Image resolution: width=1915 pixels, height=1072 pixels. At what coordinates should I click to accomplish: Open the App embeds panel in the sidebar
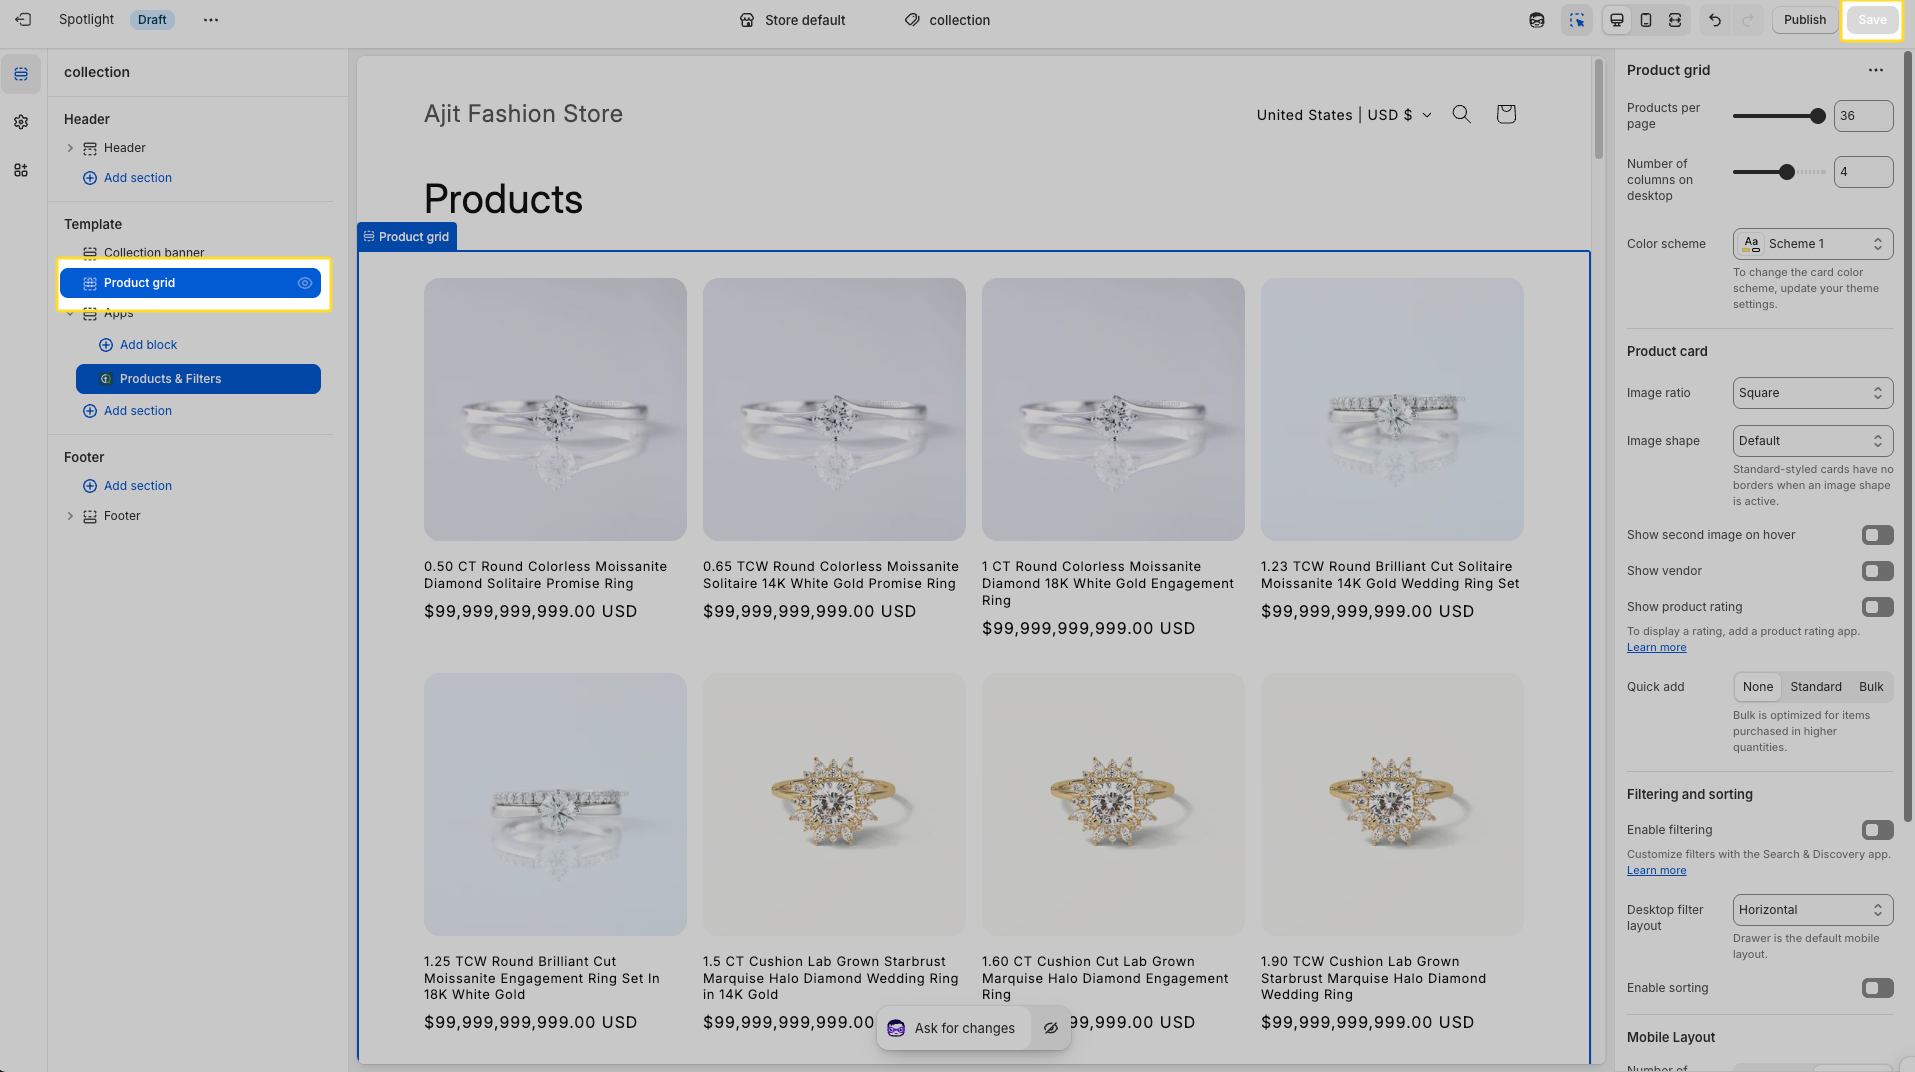click(20, 170)
